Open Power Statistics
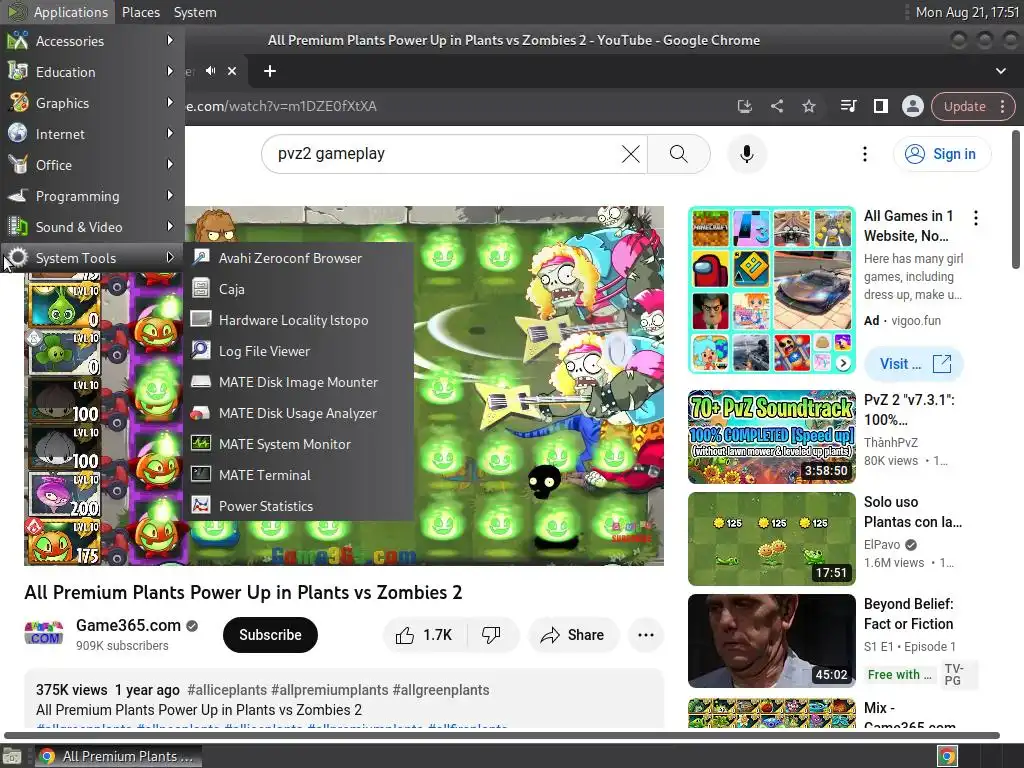 [x=299, y=506]
